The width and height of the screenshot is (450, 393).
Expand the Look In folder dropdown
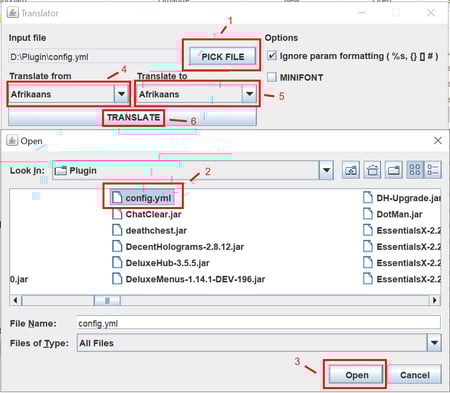click(x=326, y=170)
